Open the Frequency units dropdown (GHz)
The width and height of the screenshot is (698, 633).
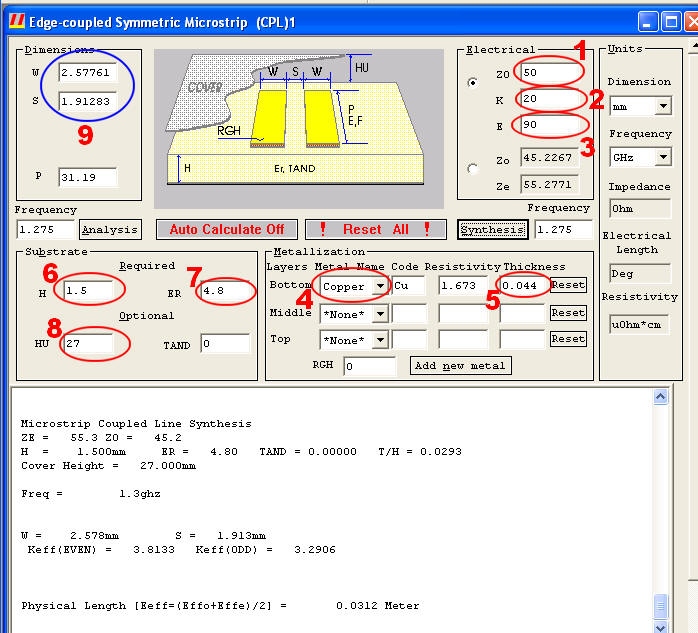click(663, 157)
